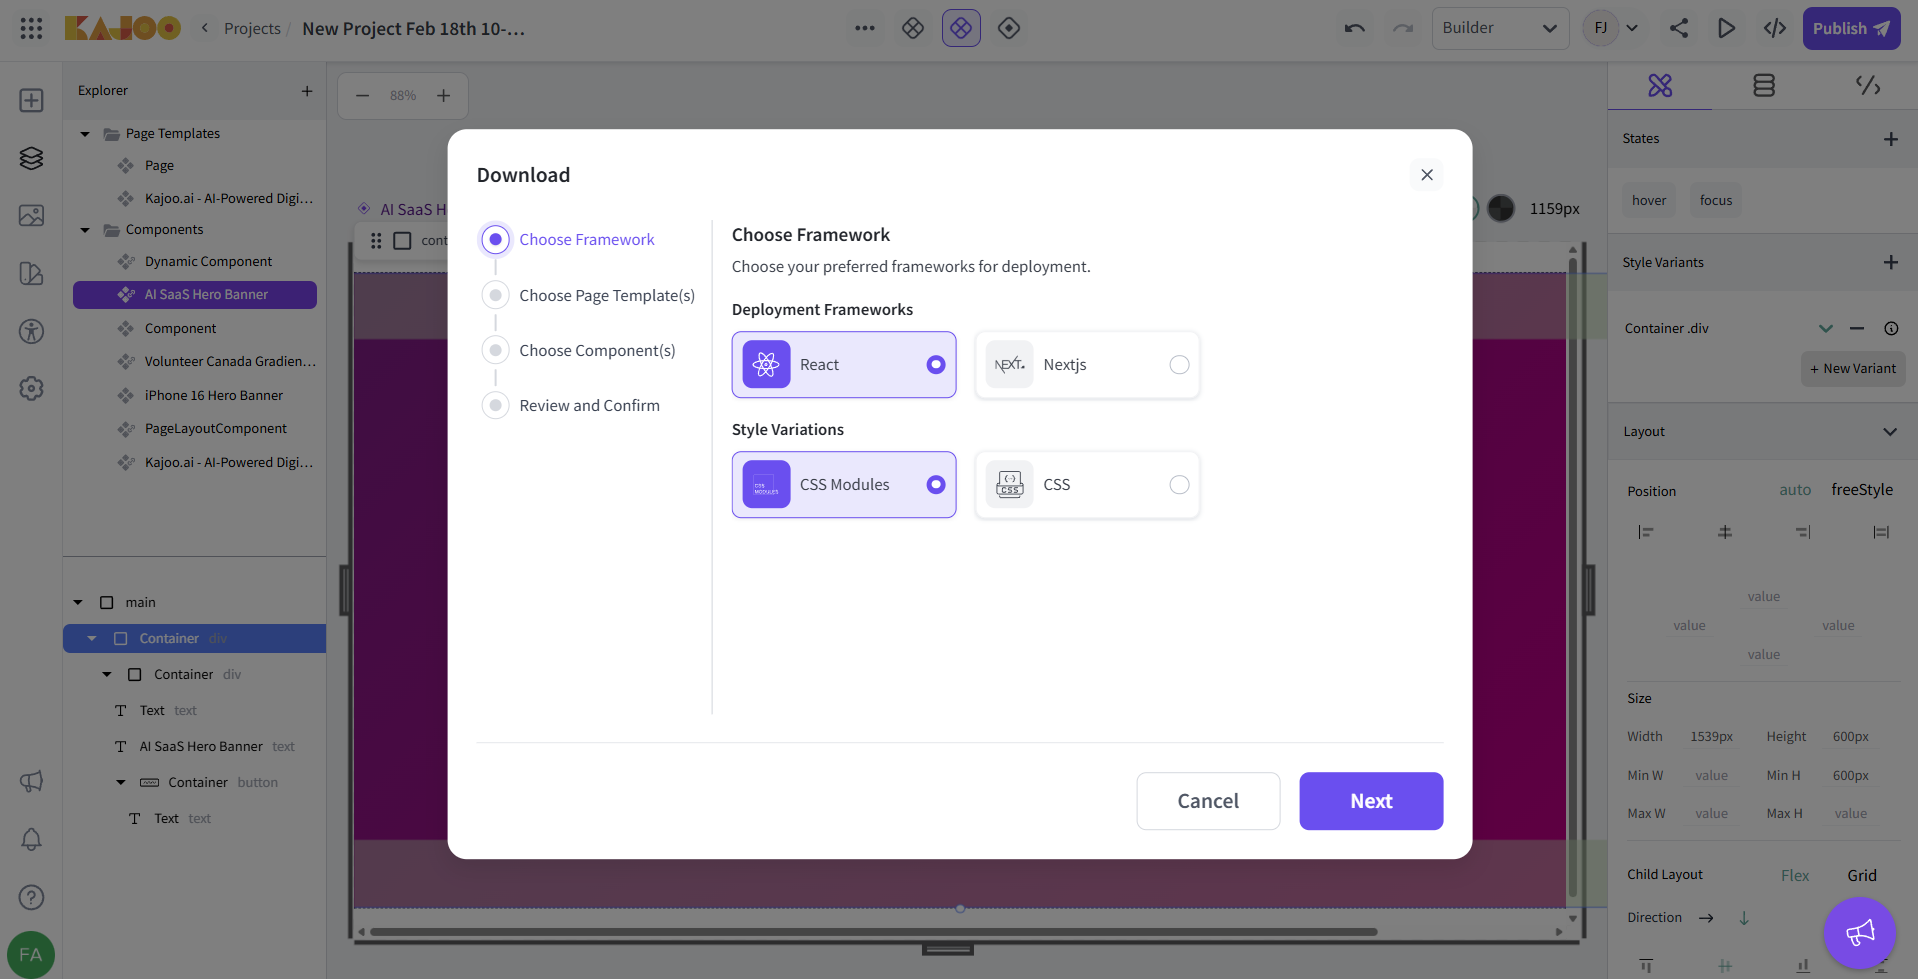Viewport: 1918px width, 979px height.
Task: Open the notifications bell icon
Action: click(x=31, y=839)
